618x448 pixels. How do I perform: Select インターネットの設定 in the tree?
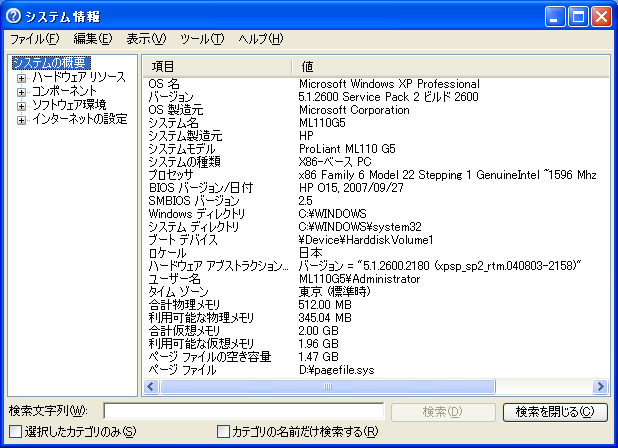coord(80,119)
